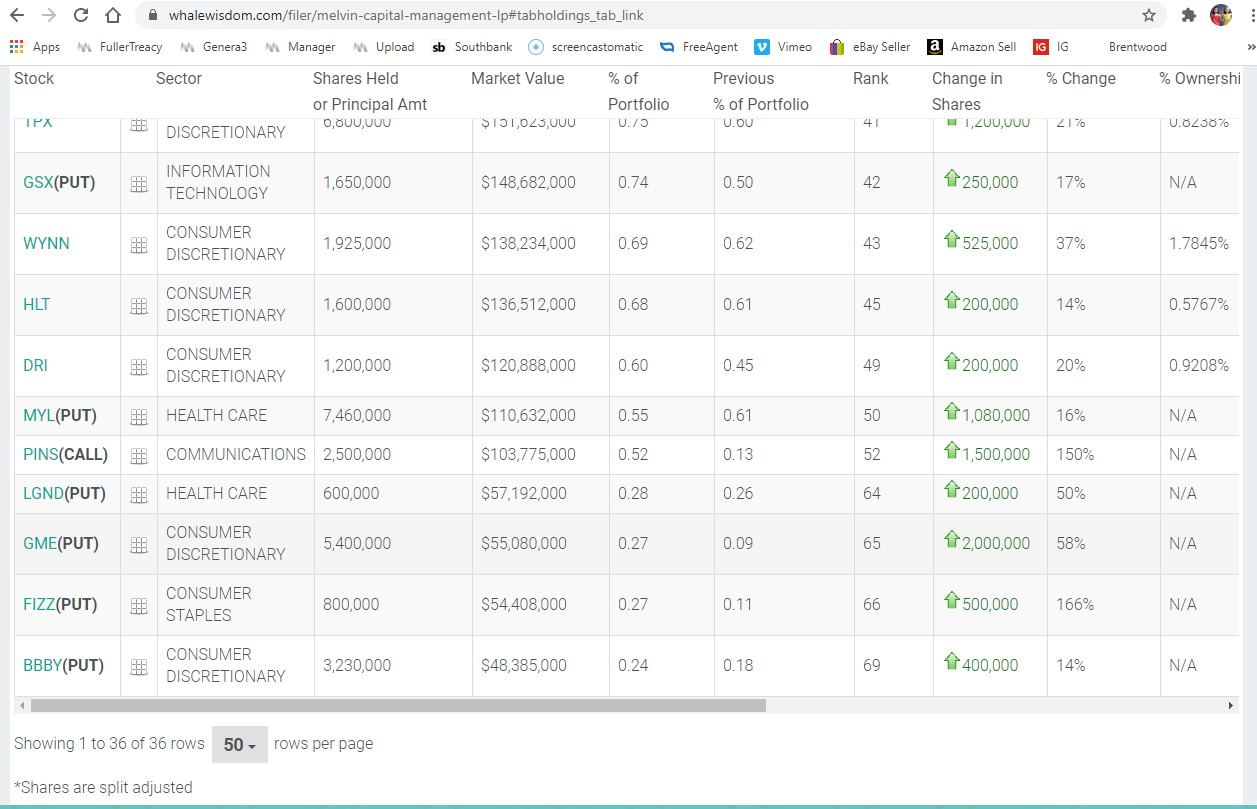
Task: Open the eBay Seller bookmark
Action: click(870, 47)
